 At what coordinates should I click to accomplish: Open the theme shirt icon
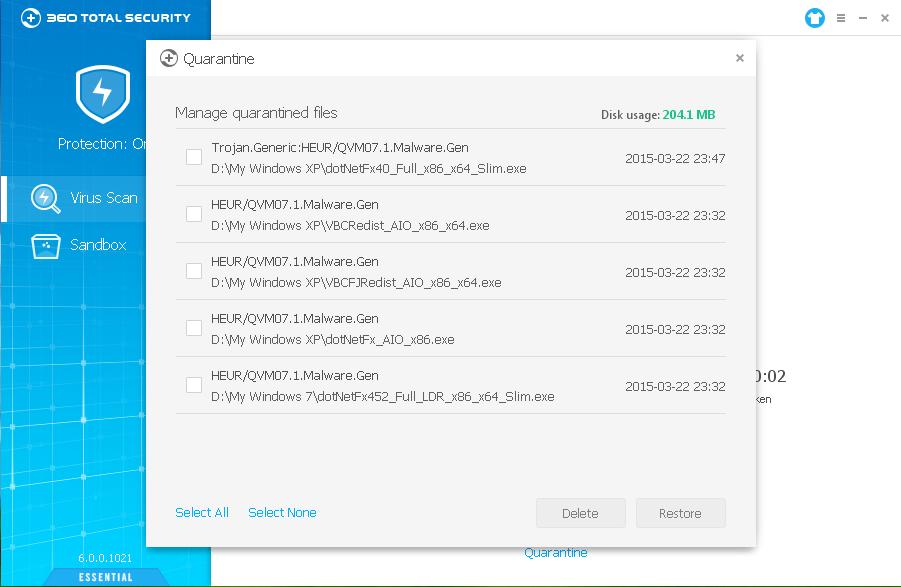(x=814, y=18)
